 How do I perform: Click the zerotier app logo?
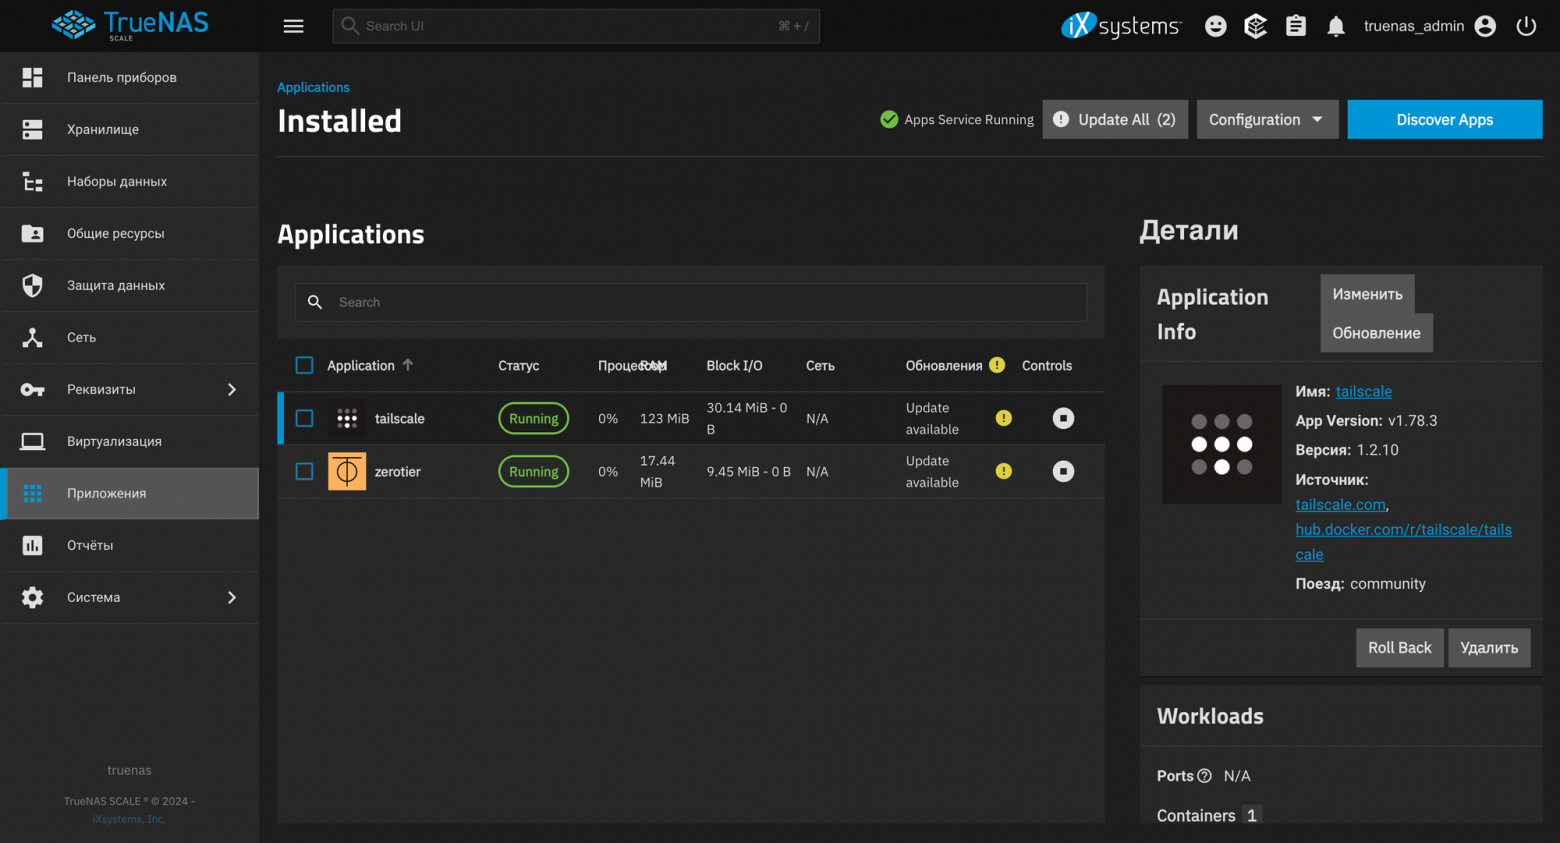(347, 471)
